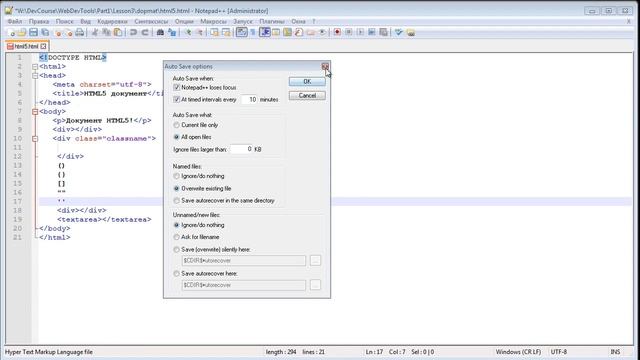The height and width of the screenshot is (360, 640).
Task: Browse folder for 'Save autorecover here'
Action: point(315,285)
